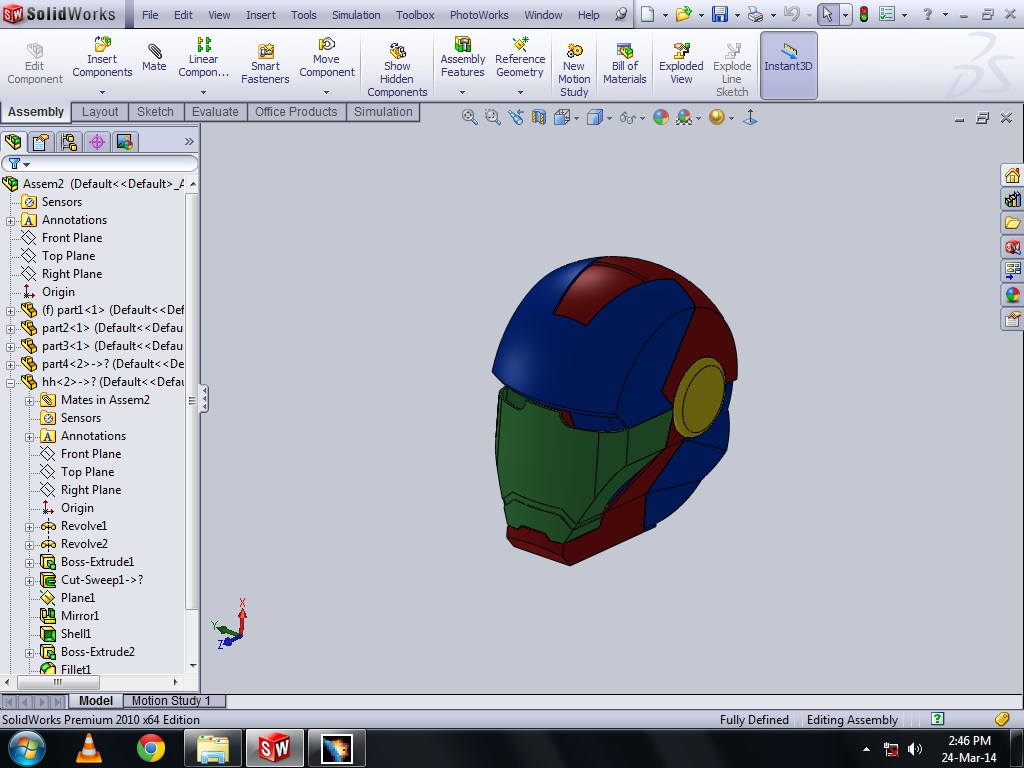
Task: Click Rebuild traffic light icon
Action: pyautogui.click(x=864, y=14)
